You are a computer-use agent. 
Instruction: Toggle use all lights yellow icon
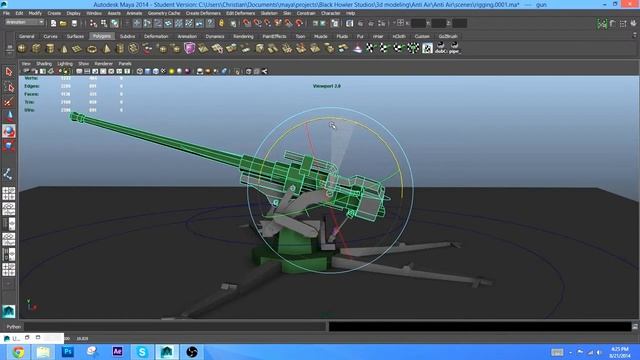point(171,71)
